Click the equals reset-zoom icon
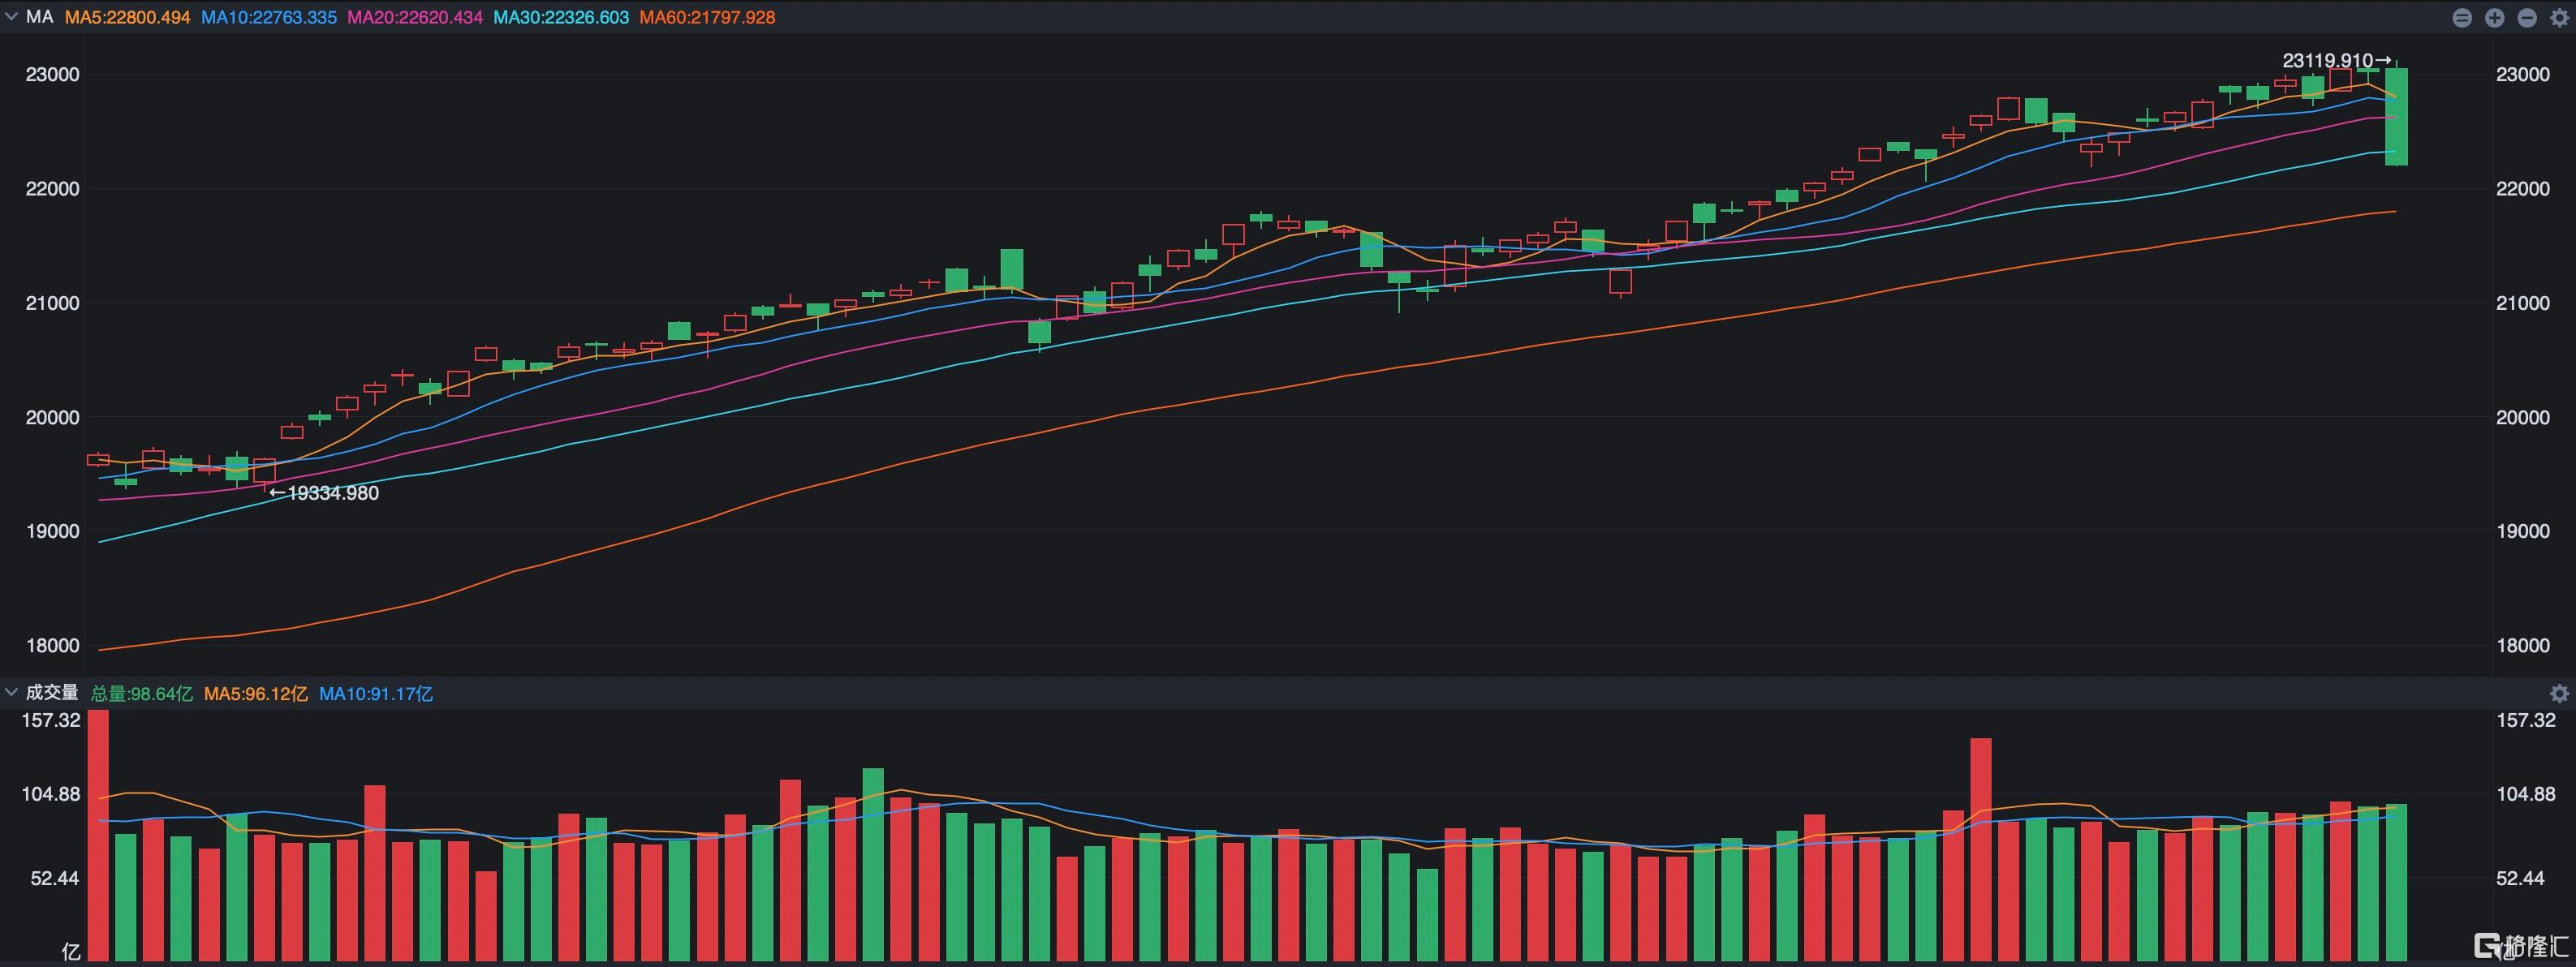 [2462, 18]
